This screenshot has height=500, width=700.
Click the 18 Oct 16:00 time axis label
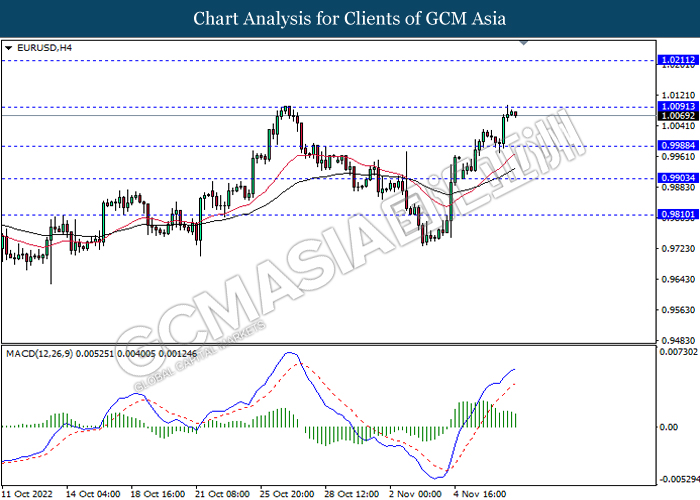tap(158, 494)
